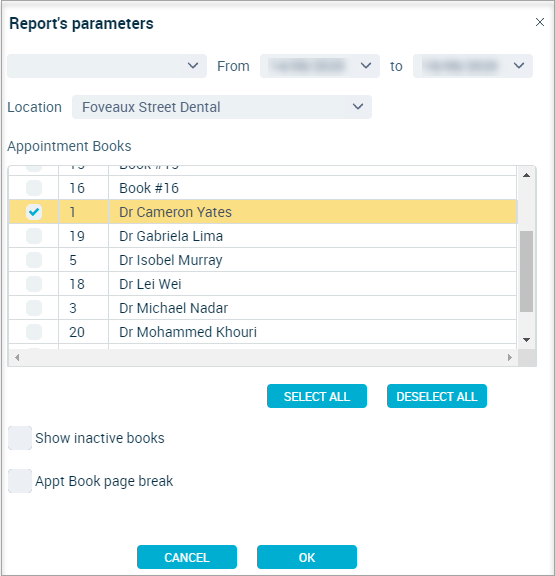Close the Report's parameters dialog
The width and height of the screenshot is (555, 576).
[540, 22]
